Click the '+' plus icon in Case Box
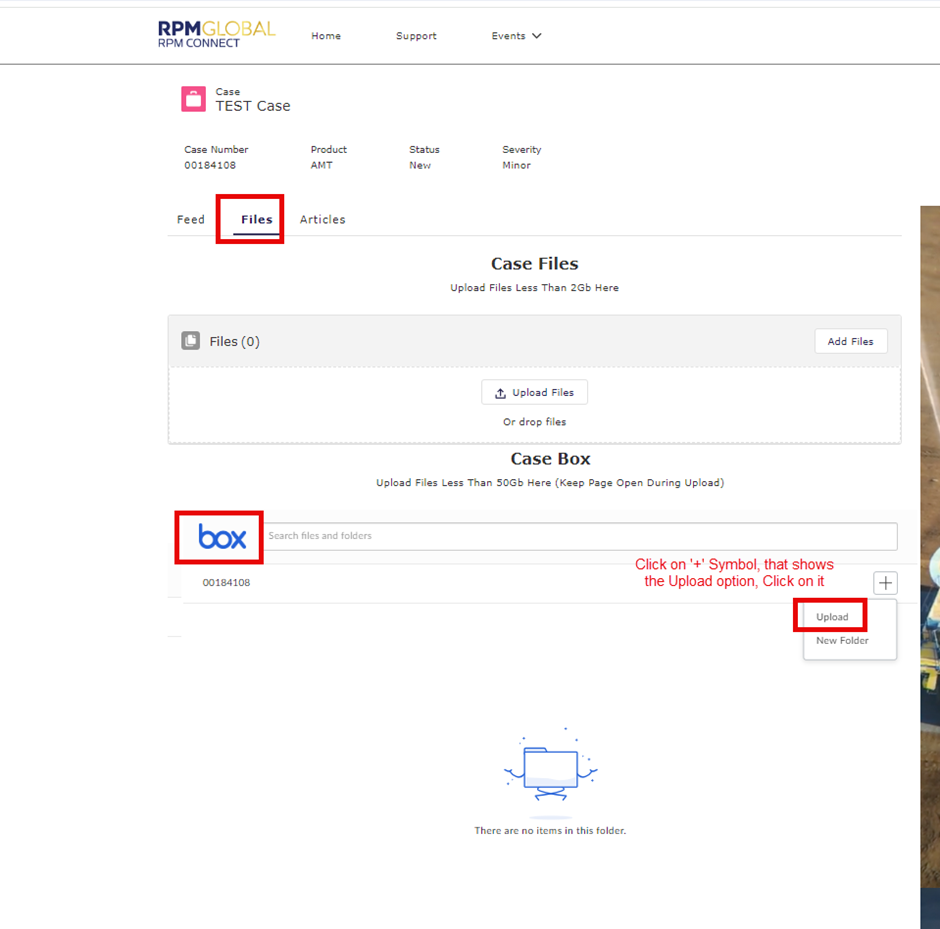Image resolution: width=940 pixels, height=929 pixels. pyautogui.click(x=884, y=582)
